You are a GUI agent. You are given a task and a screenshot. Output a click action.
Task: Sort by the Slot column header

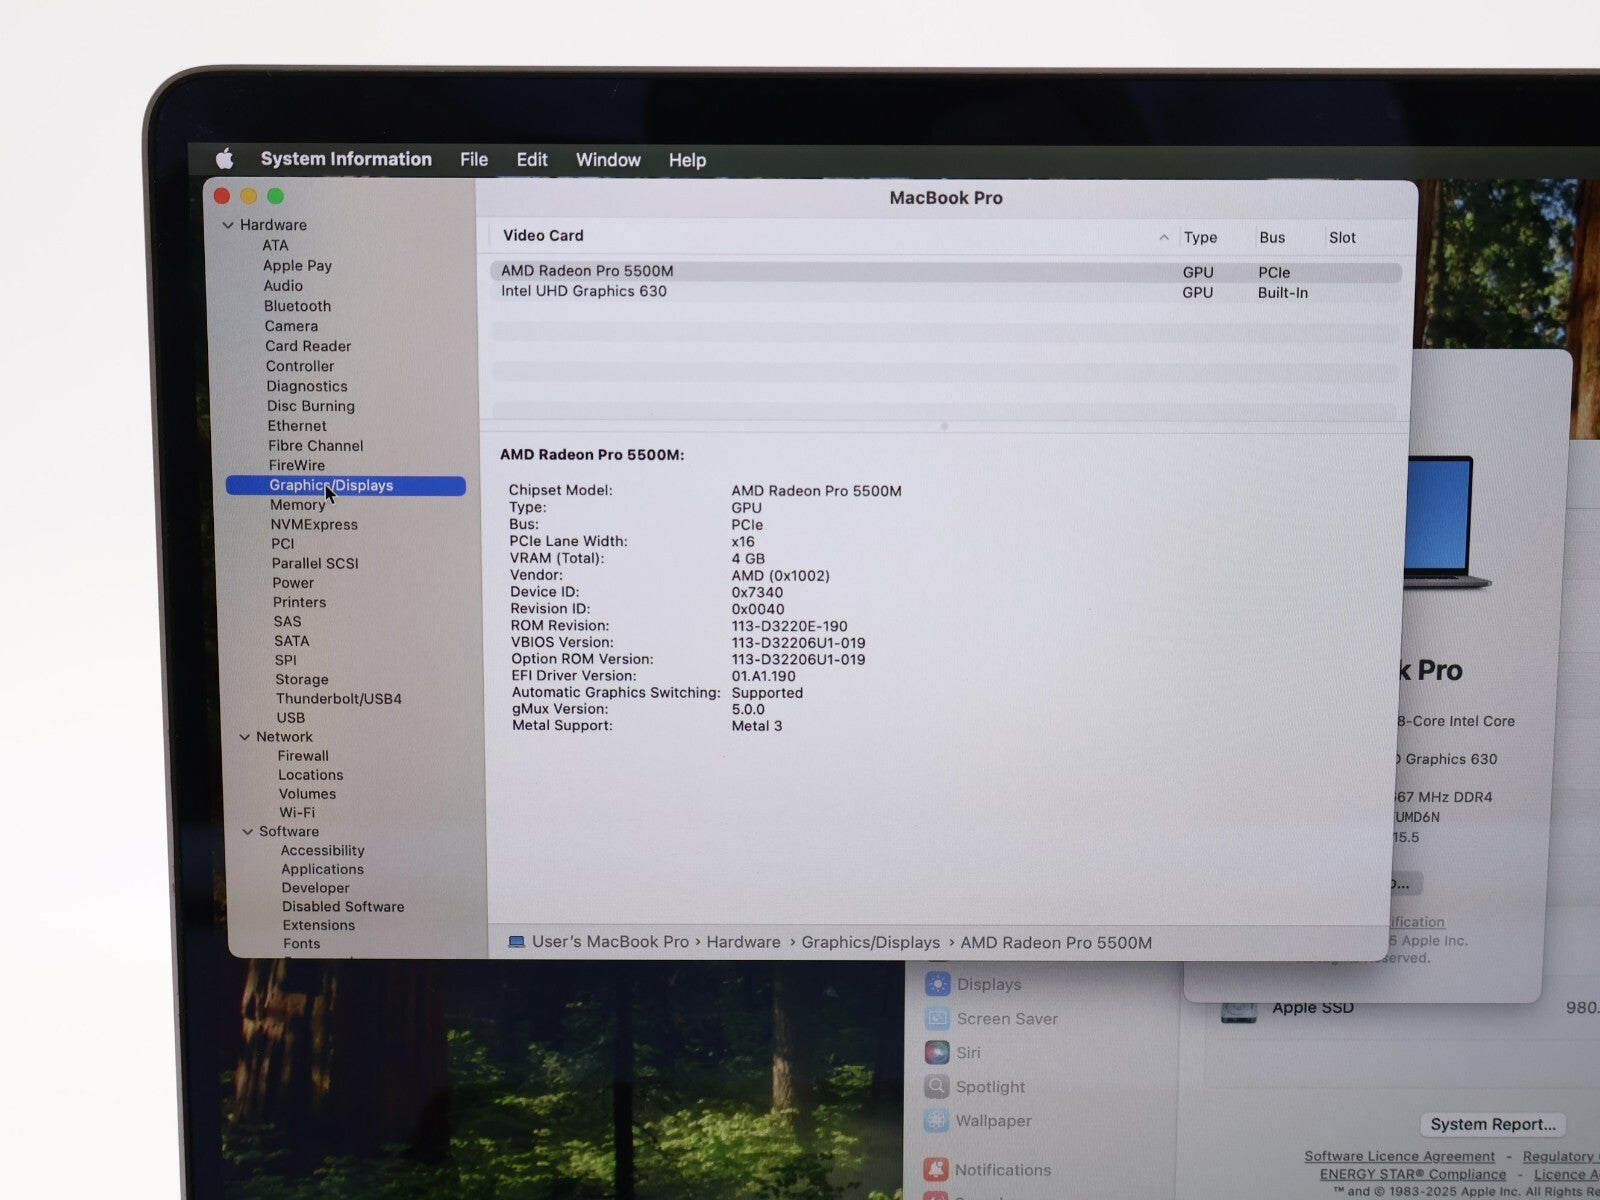tap(1342, 238)
